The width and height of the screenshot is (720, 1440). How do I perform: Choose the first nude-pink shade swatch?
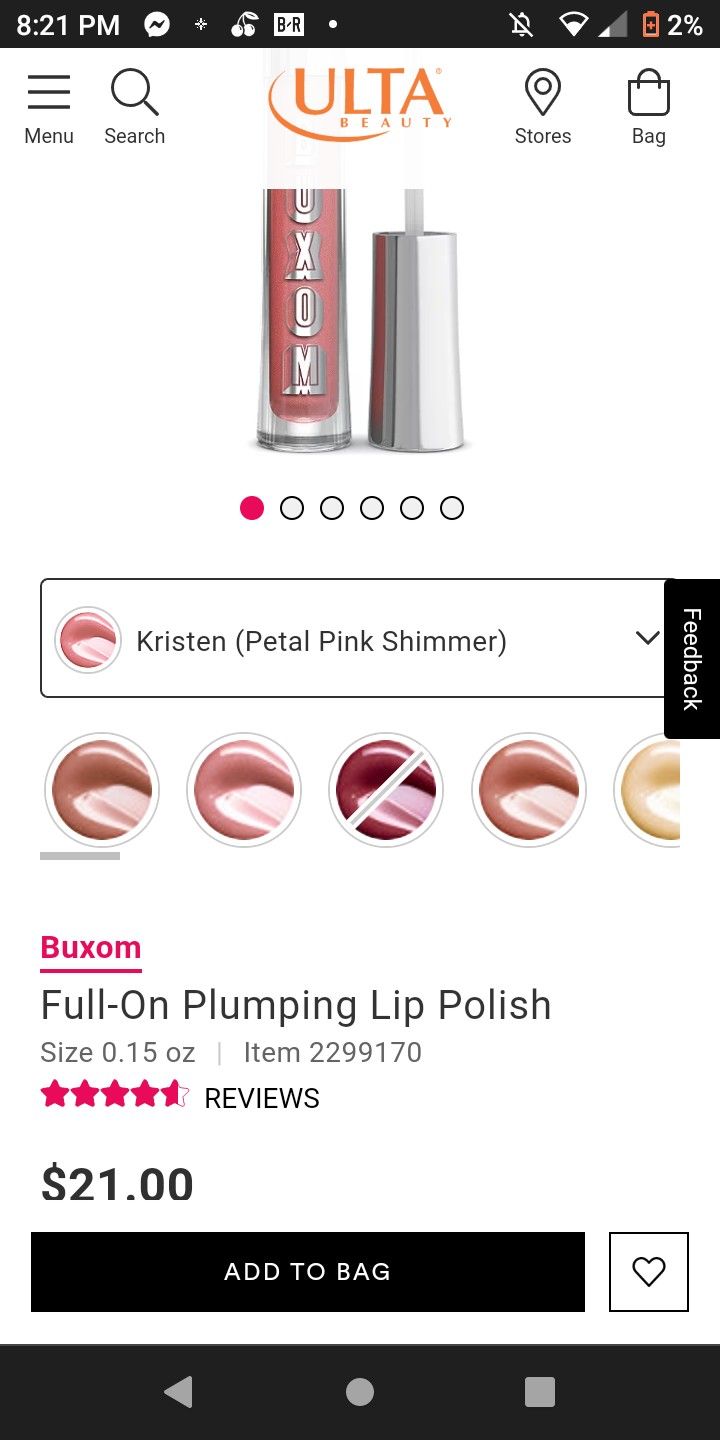102,790
